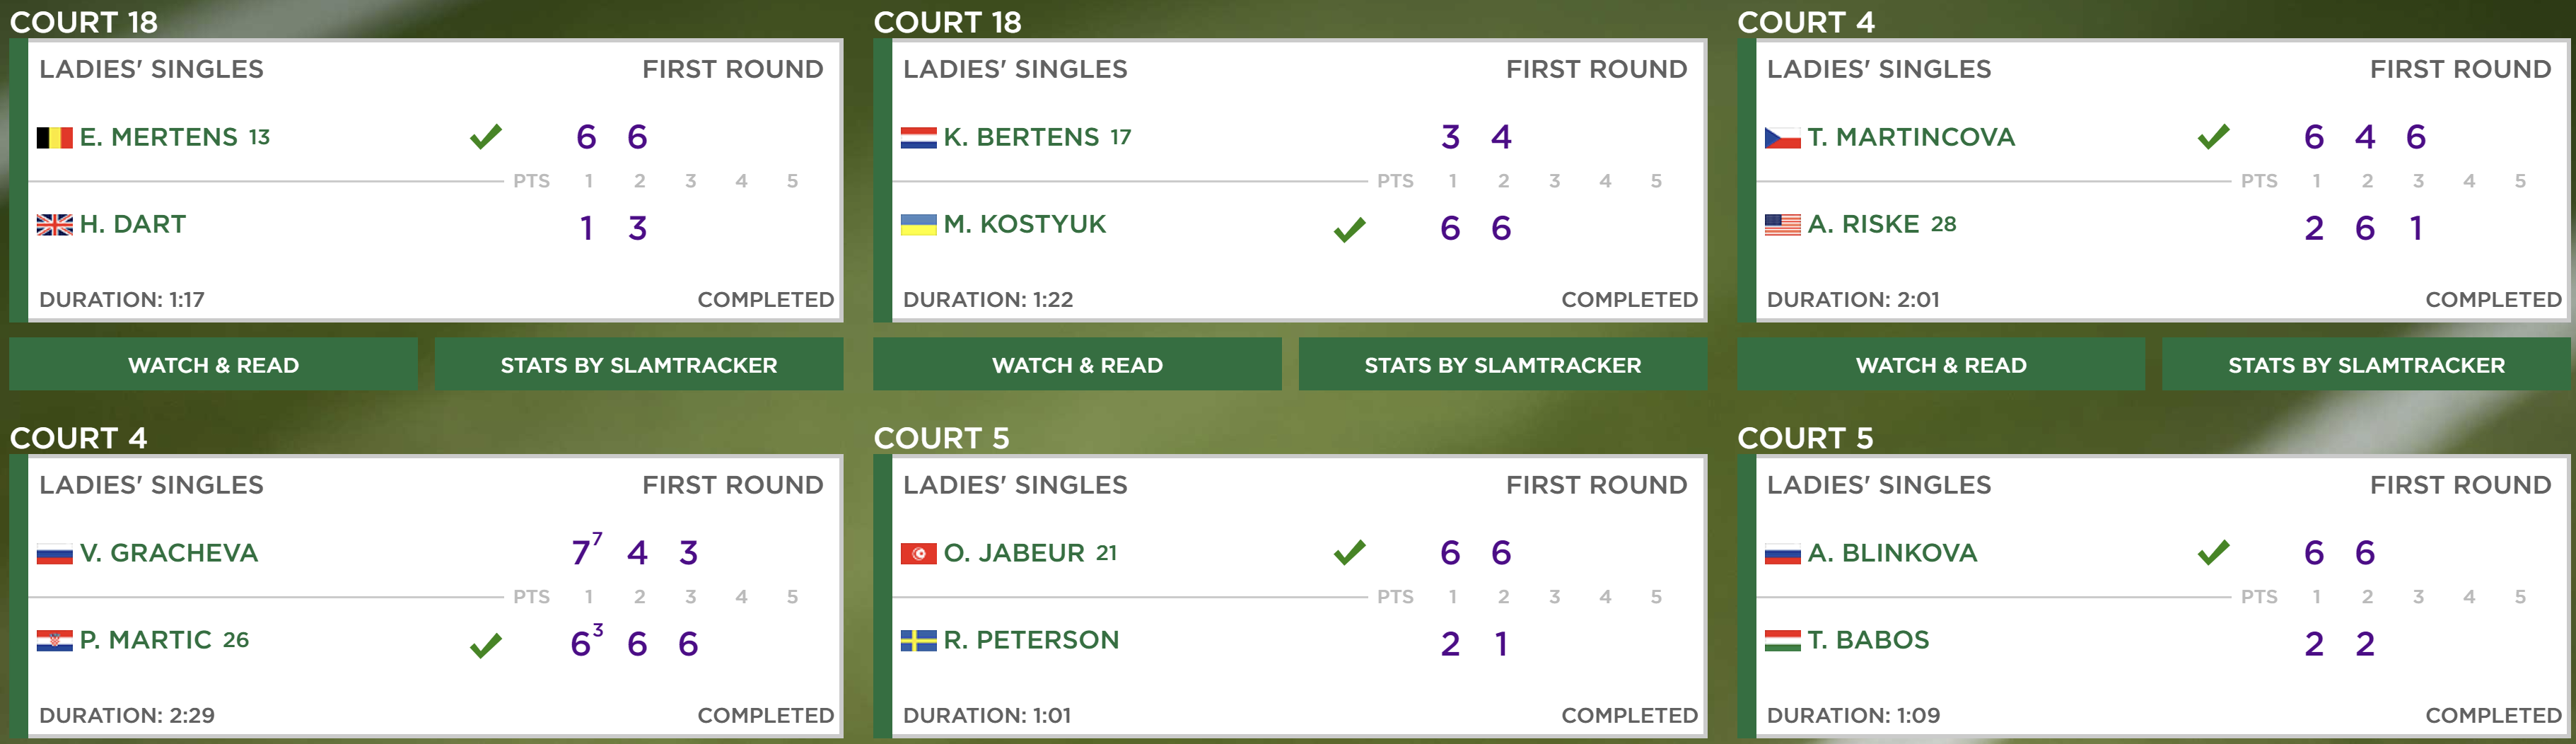Open Stats by Slamtracker for Martincova match
Screen dimensions: 2576x744
(2366, 365)
